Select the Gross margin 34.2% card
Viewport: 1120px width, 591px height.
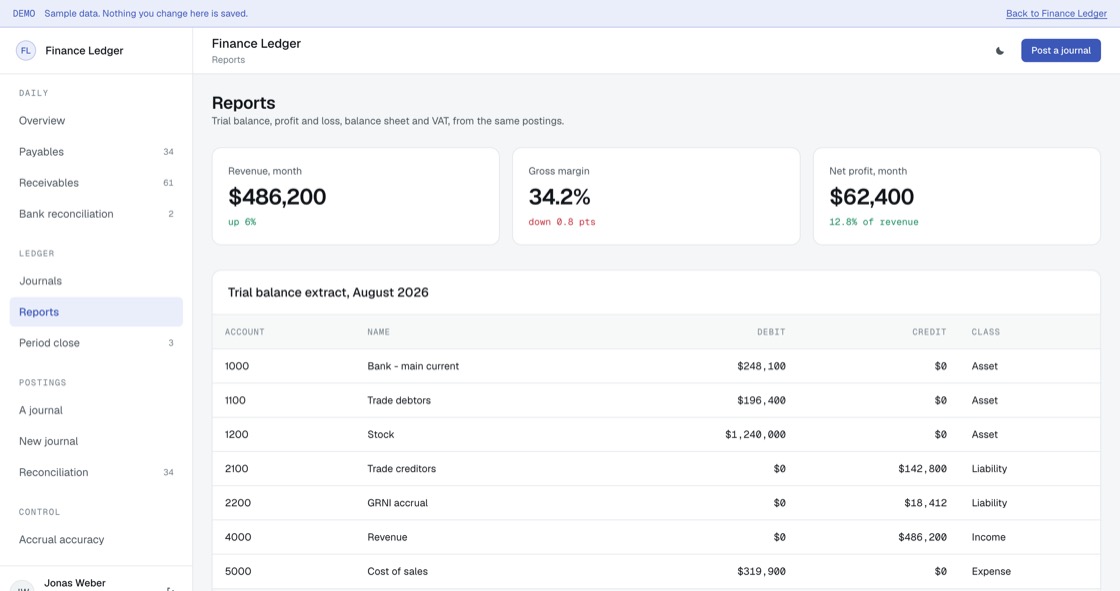tap(656, 197)
